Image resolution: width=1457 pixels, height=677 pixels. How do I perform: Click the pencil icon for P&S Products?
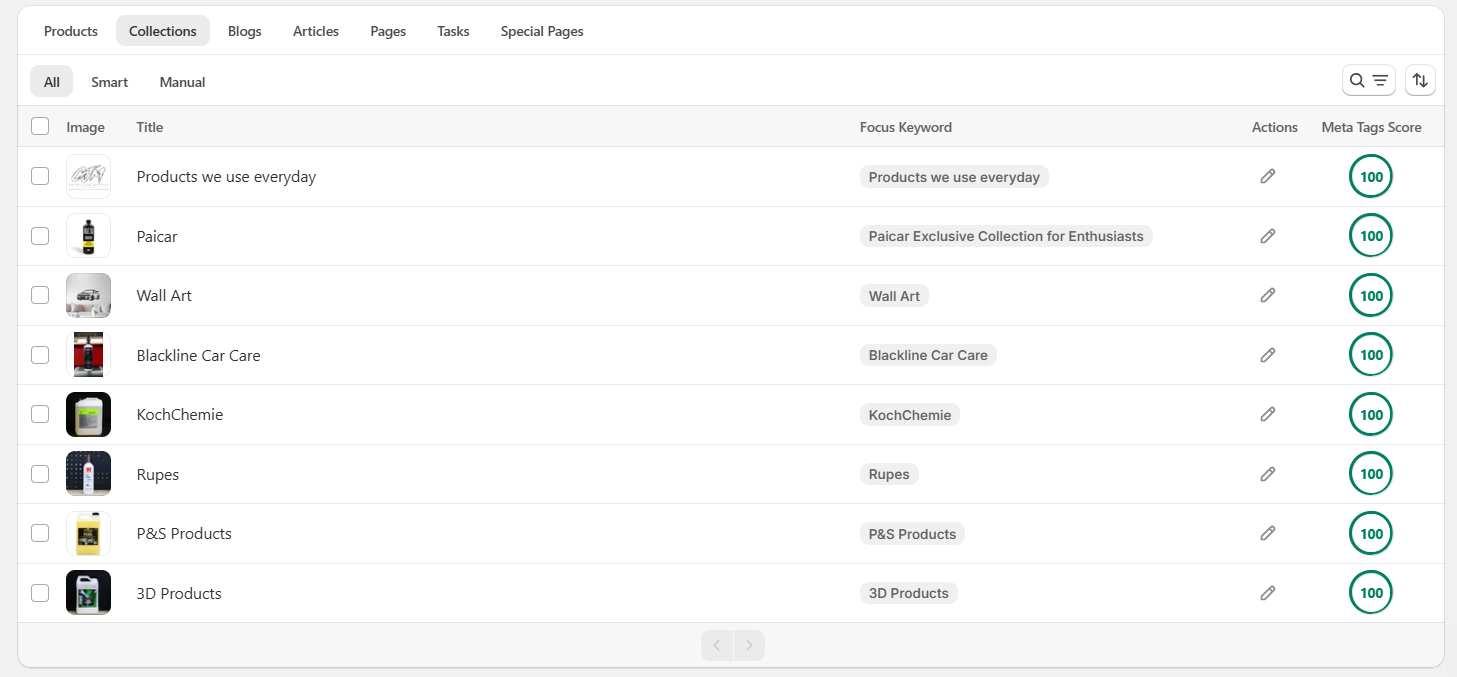coord(1268,533)
